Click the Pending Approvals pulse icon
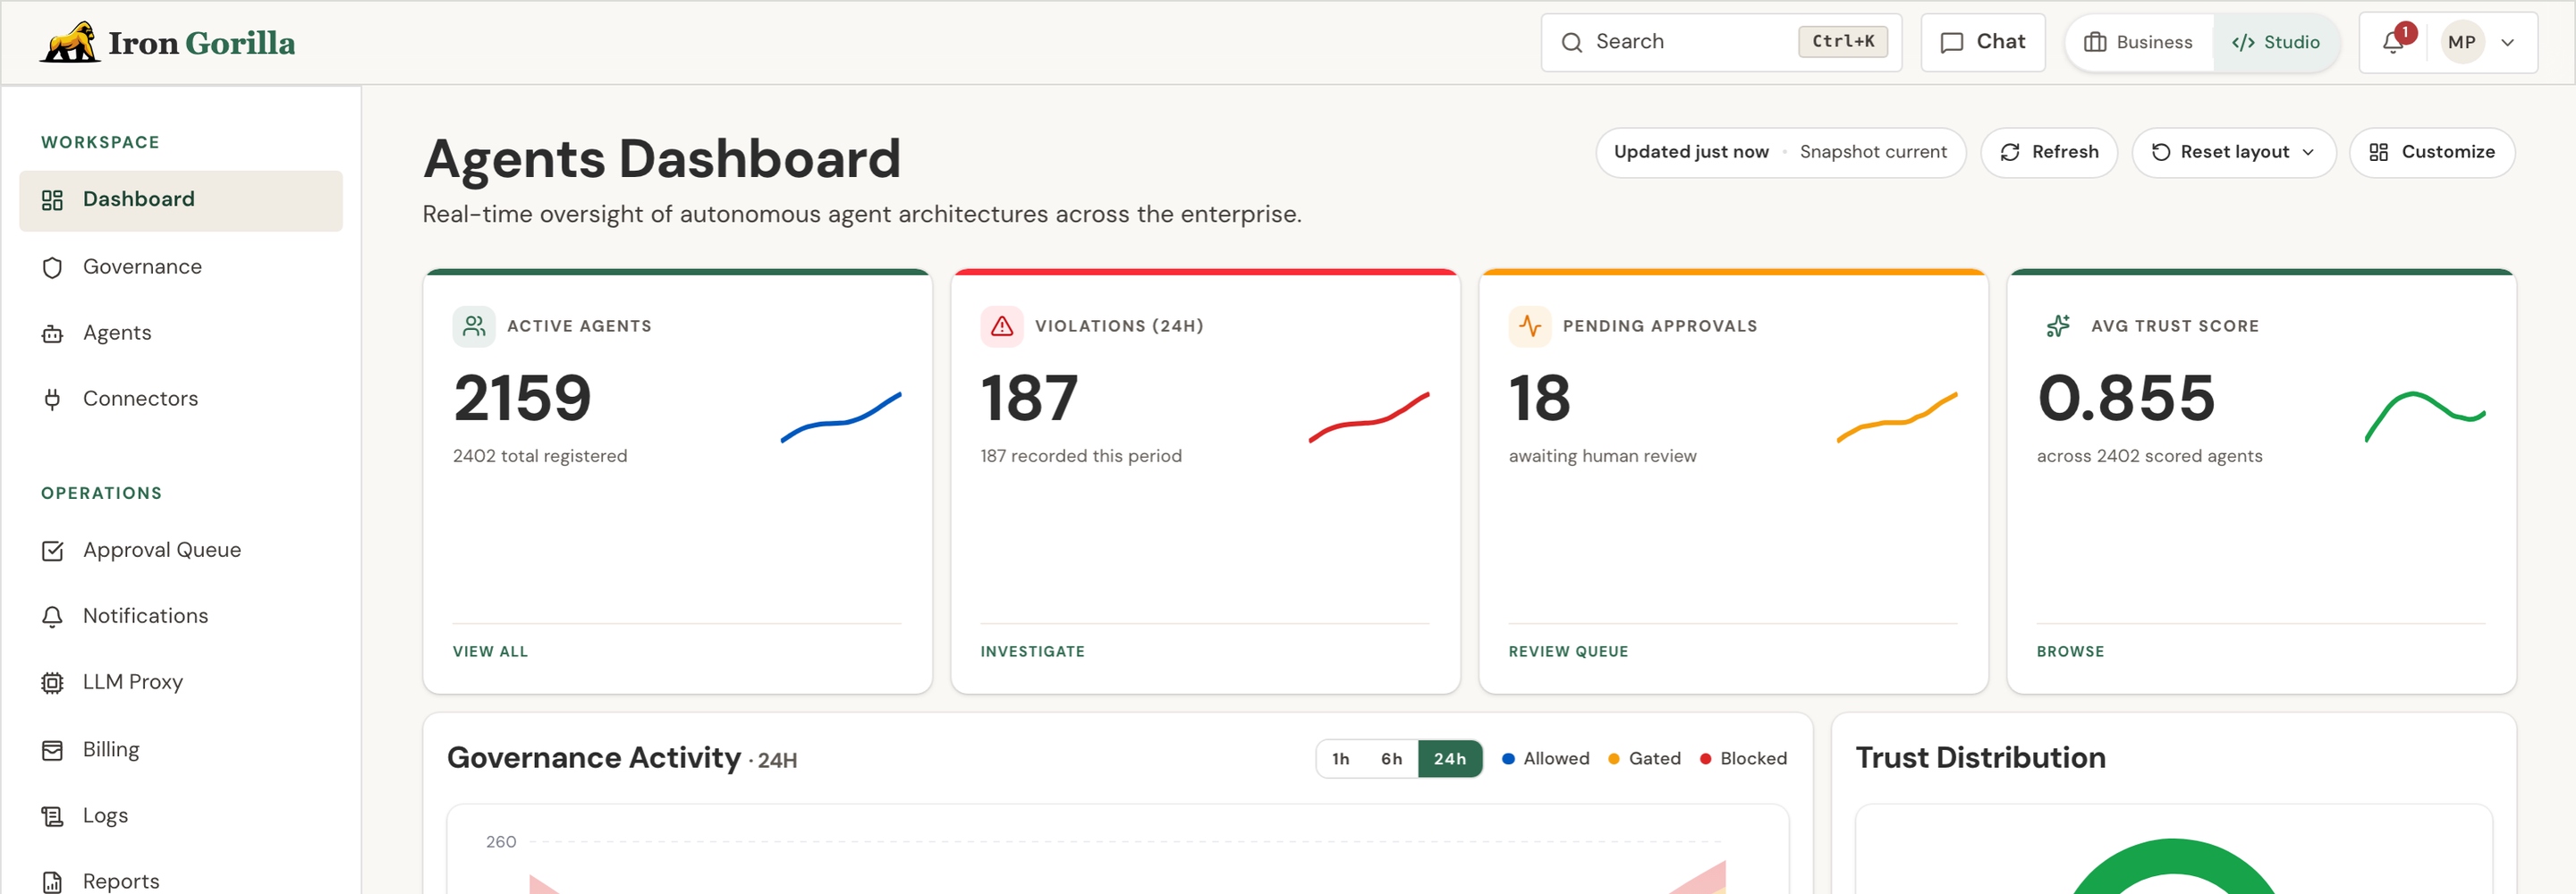2576x894 pixels. (1530, 326)
